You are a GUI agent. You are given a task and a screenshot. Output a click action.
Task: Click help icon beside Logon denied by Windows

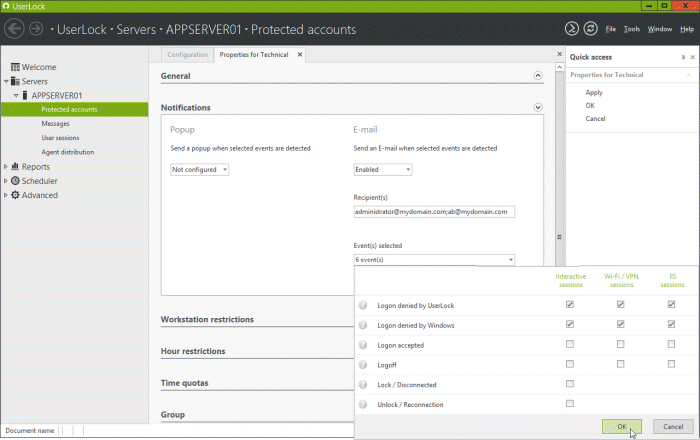363,325
